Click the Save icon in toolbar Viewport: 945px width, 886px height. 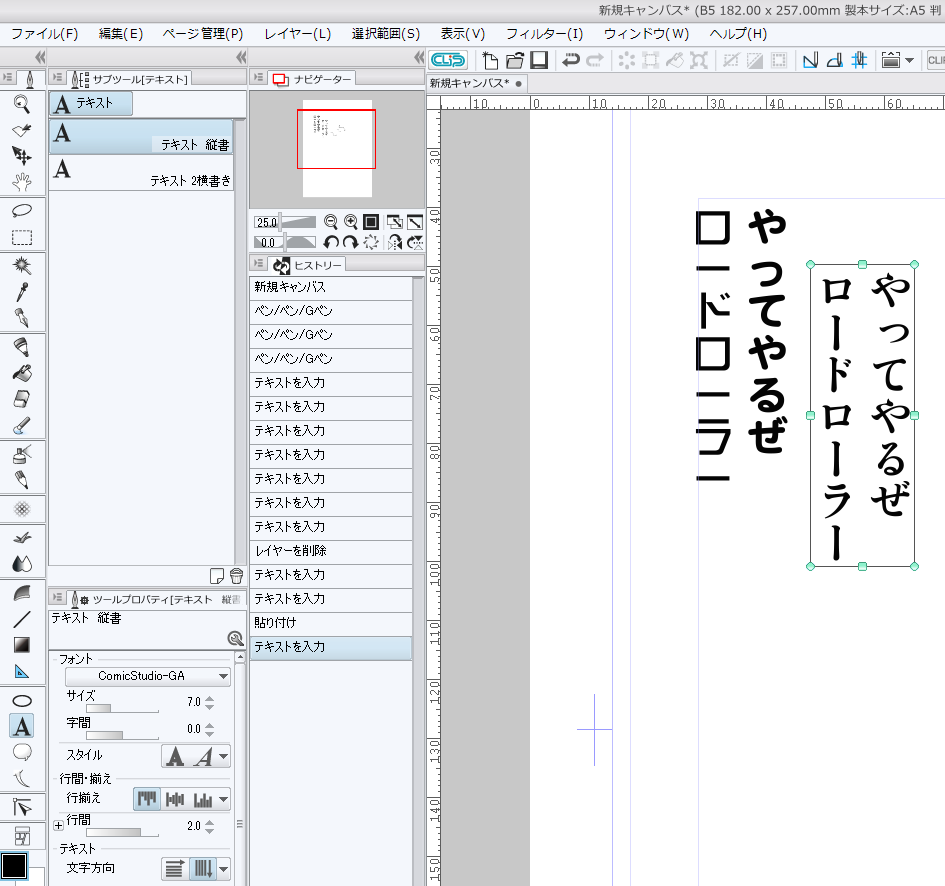coord(539,60)
